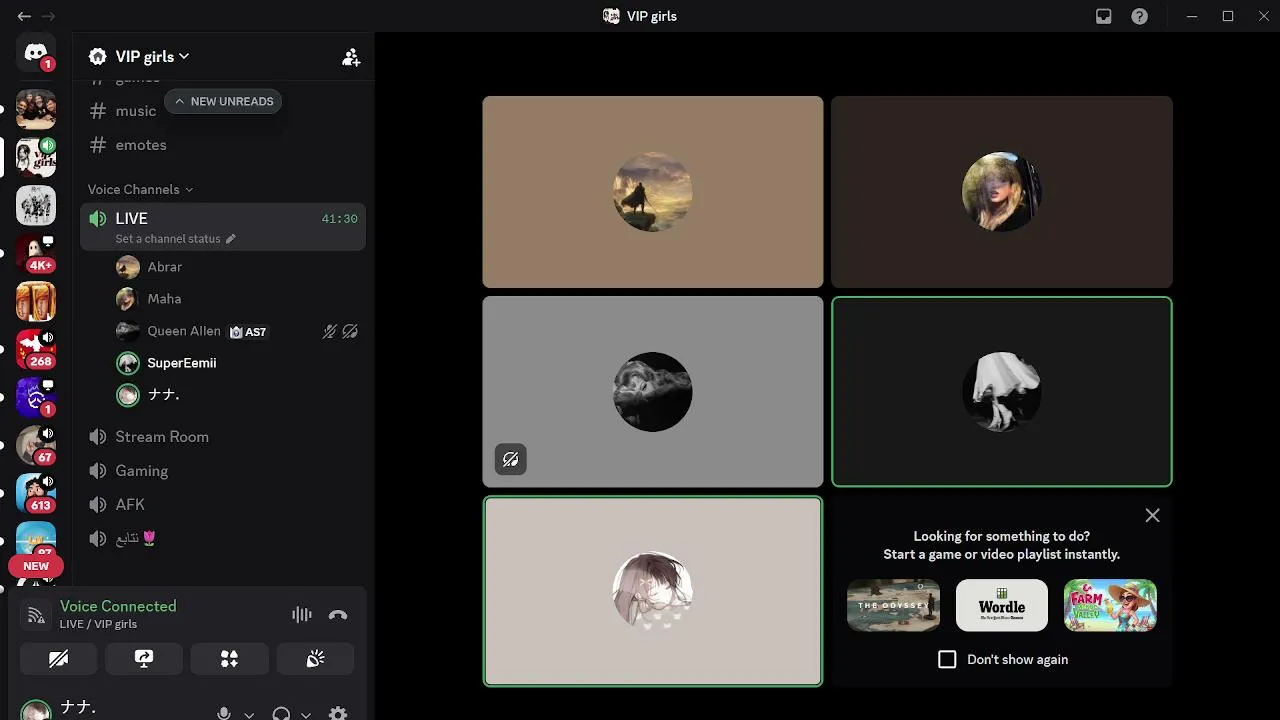Viewport: 1280px width, 720px height.
Task: Focus the anime avatar video tile
Action: [653, 592]
